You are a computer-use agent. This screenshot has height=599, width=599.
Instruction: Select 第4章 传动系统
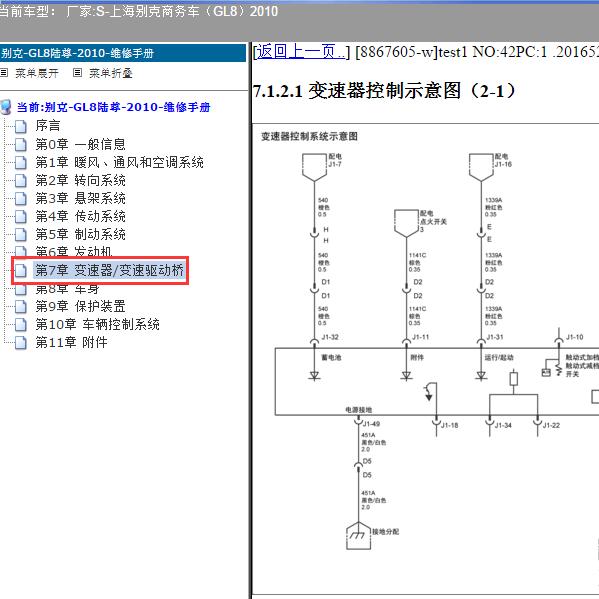80,216
